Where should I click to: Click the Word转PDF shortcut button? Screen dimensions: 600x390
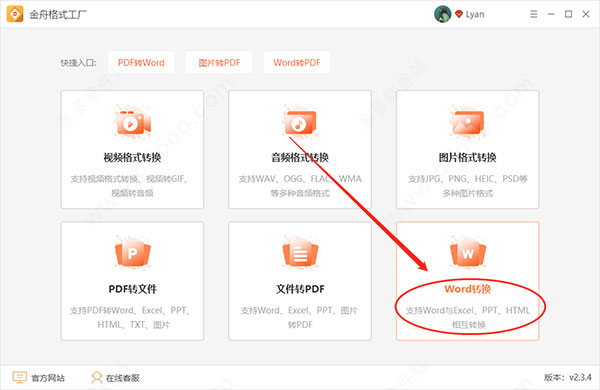coord(297,62)
